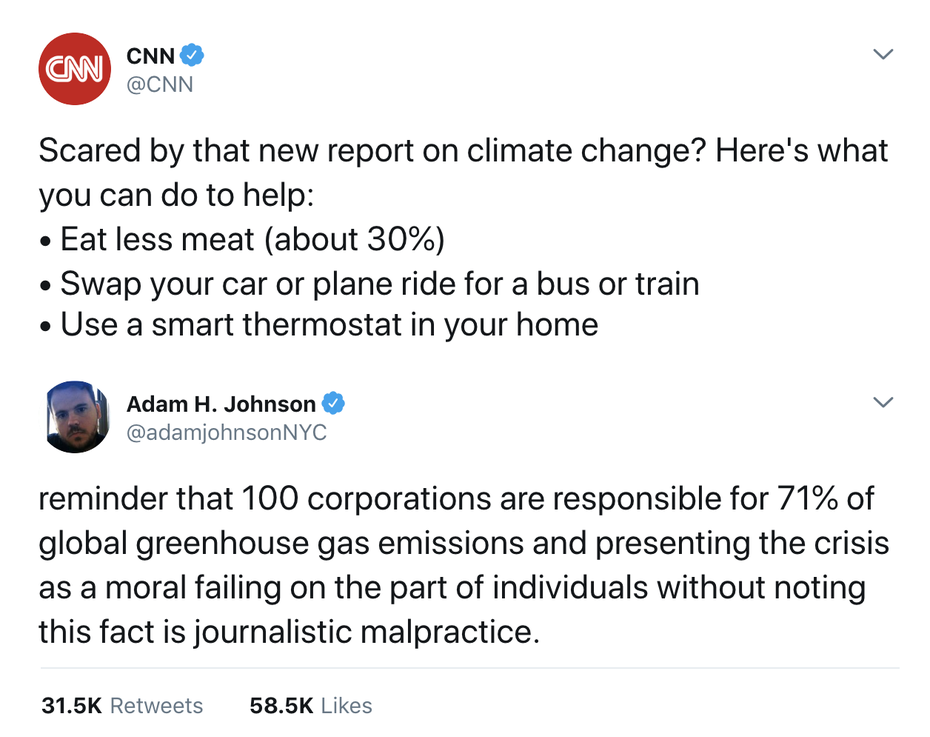The width and height of the screenshot is (930, 737).
Task: Click the 'as a moral failing' line
Action: pyautogui.click(x=453, y=588)
